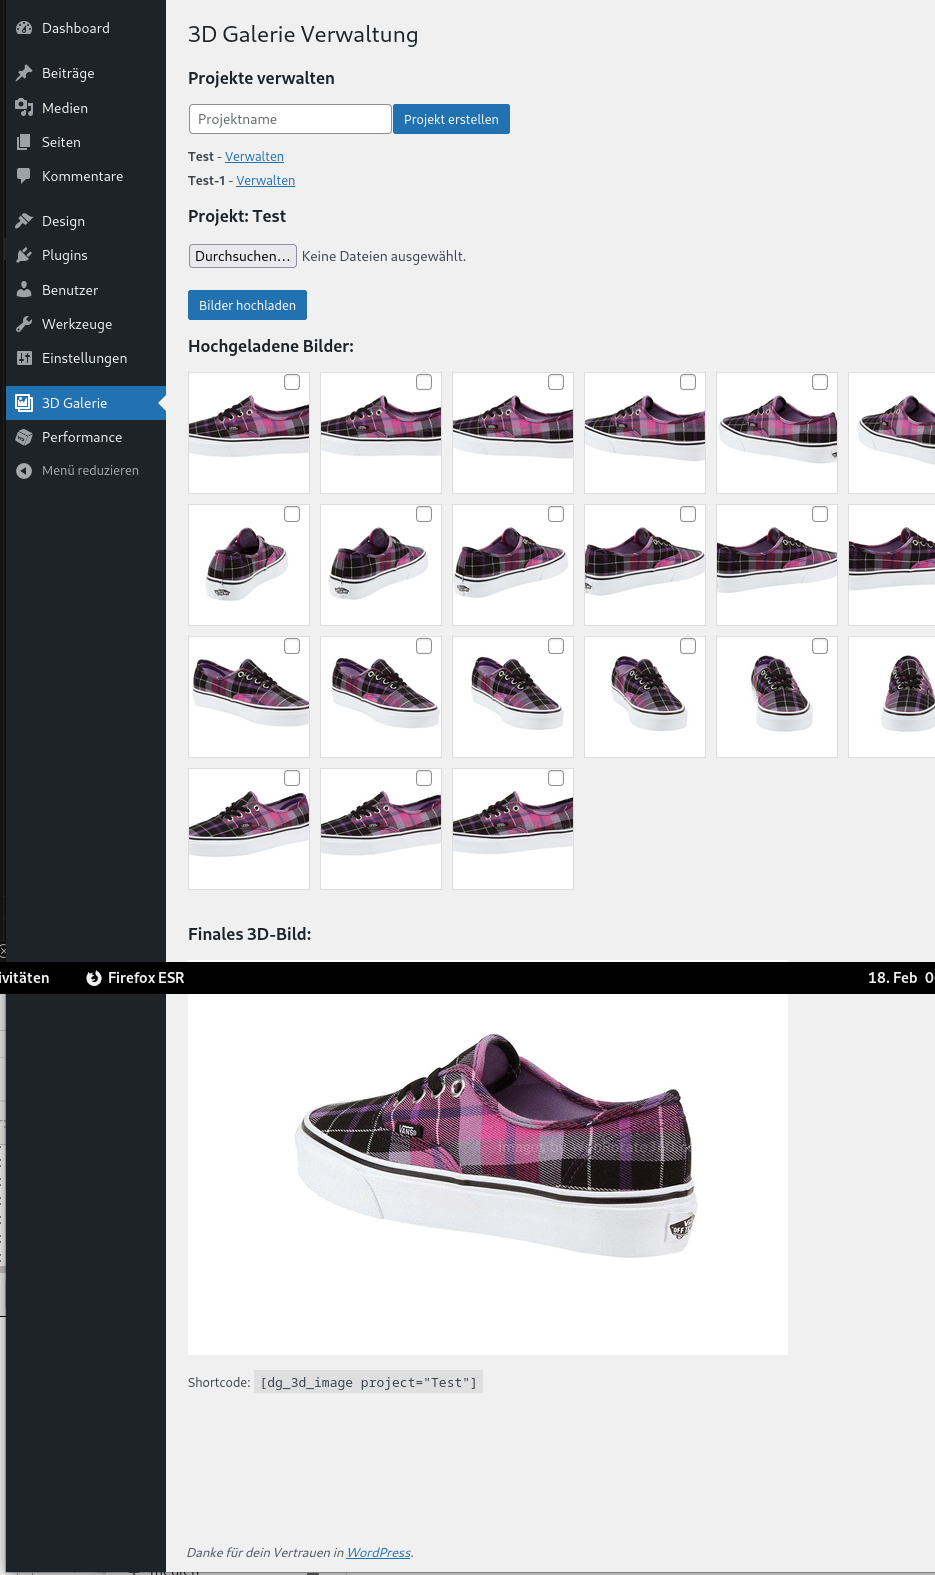
Task: Click the Dashboard gauge icon in sidebar
Action: 24,29
